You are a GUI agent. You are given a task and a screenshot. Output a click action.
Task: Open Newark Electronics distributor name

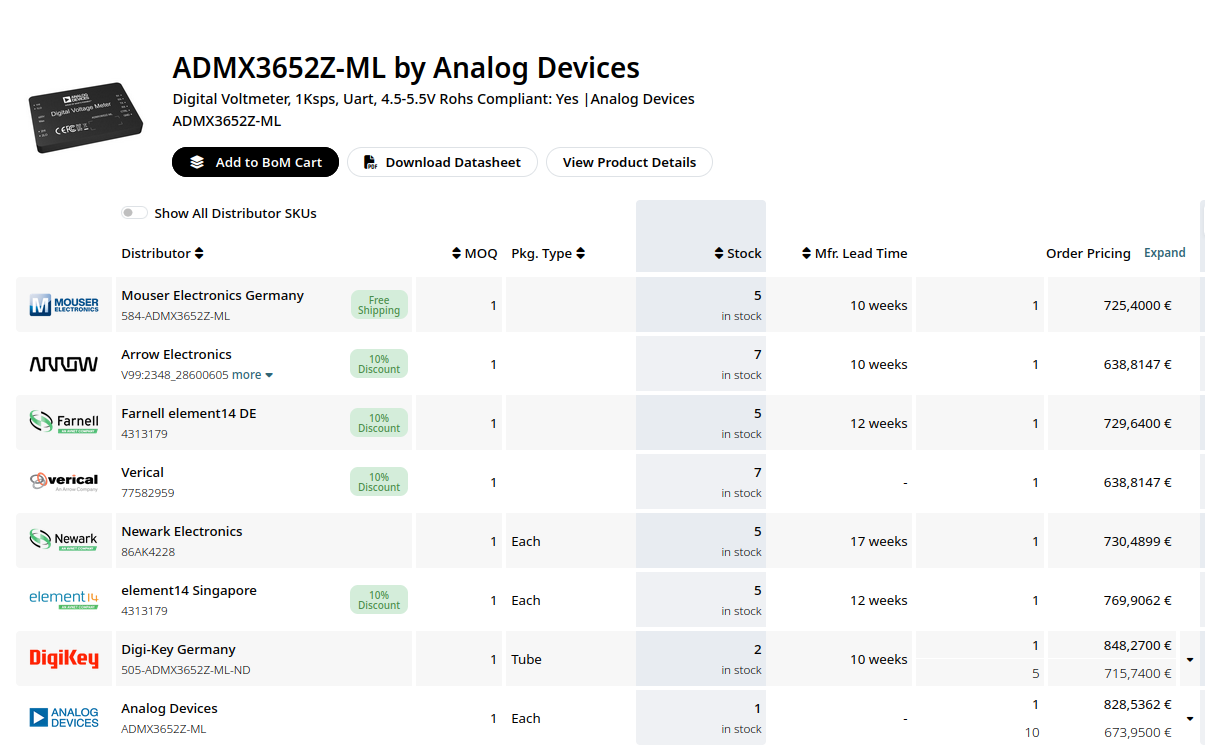tap(182, 531)
